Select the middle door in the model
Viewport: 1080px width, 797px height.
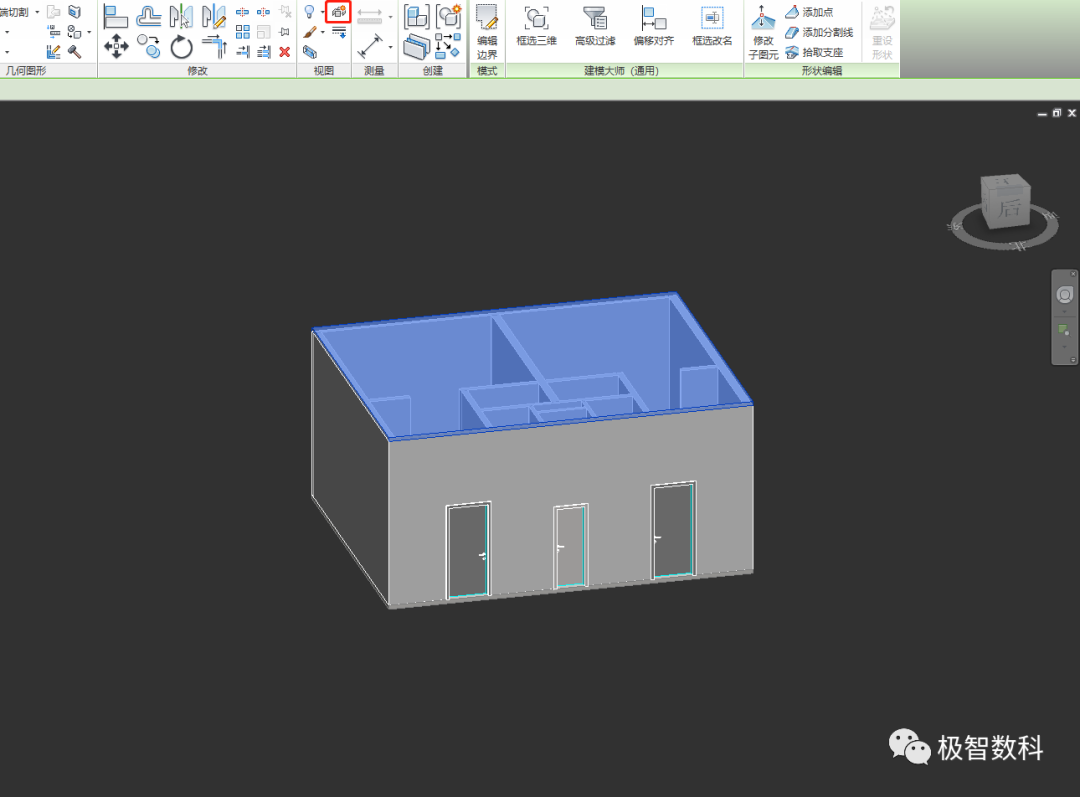pos(571,546)
